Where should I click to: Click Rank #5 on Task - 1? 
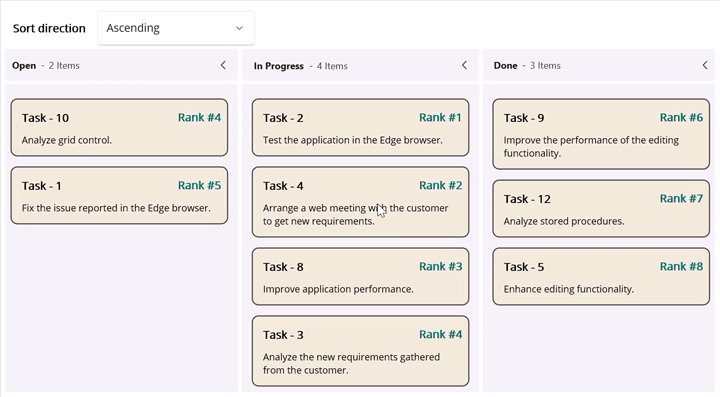(199, 185)
